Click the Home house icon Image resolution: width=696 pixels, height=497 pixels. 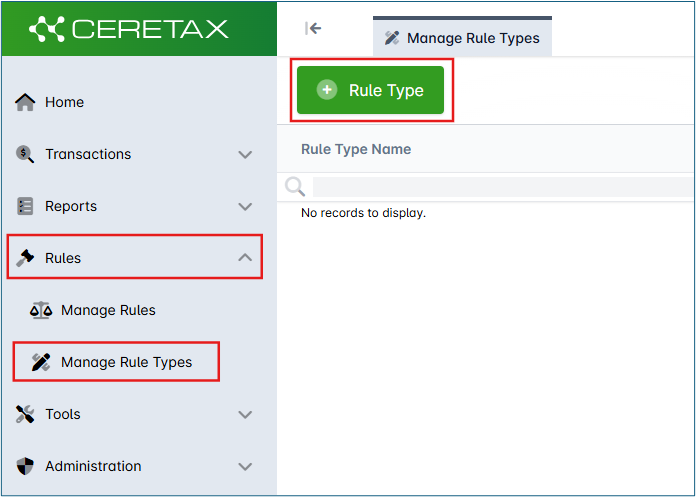click(25, 102)
